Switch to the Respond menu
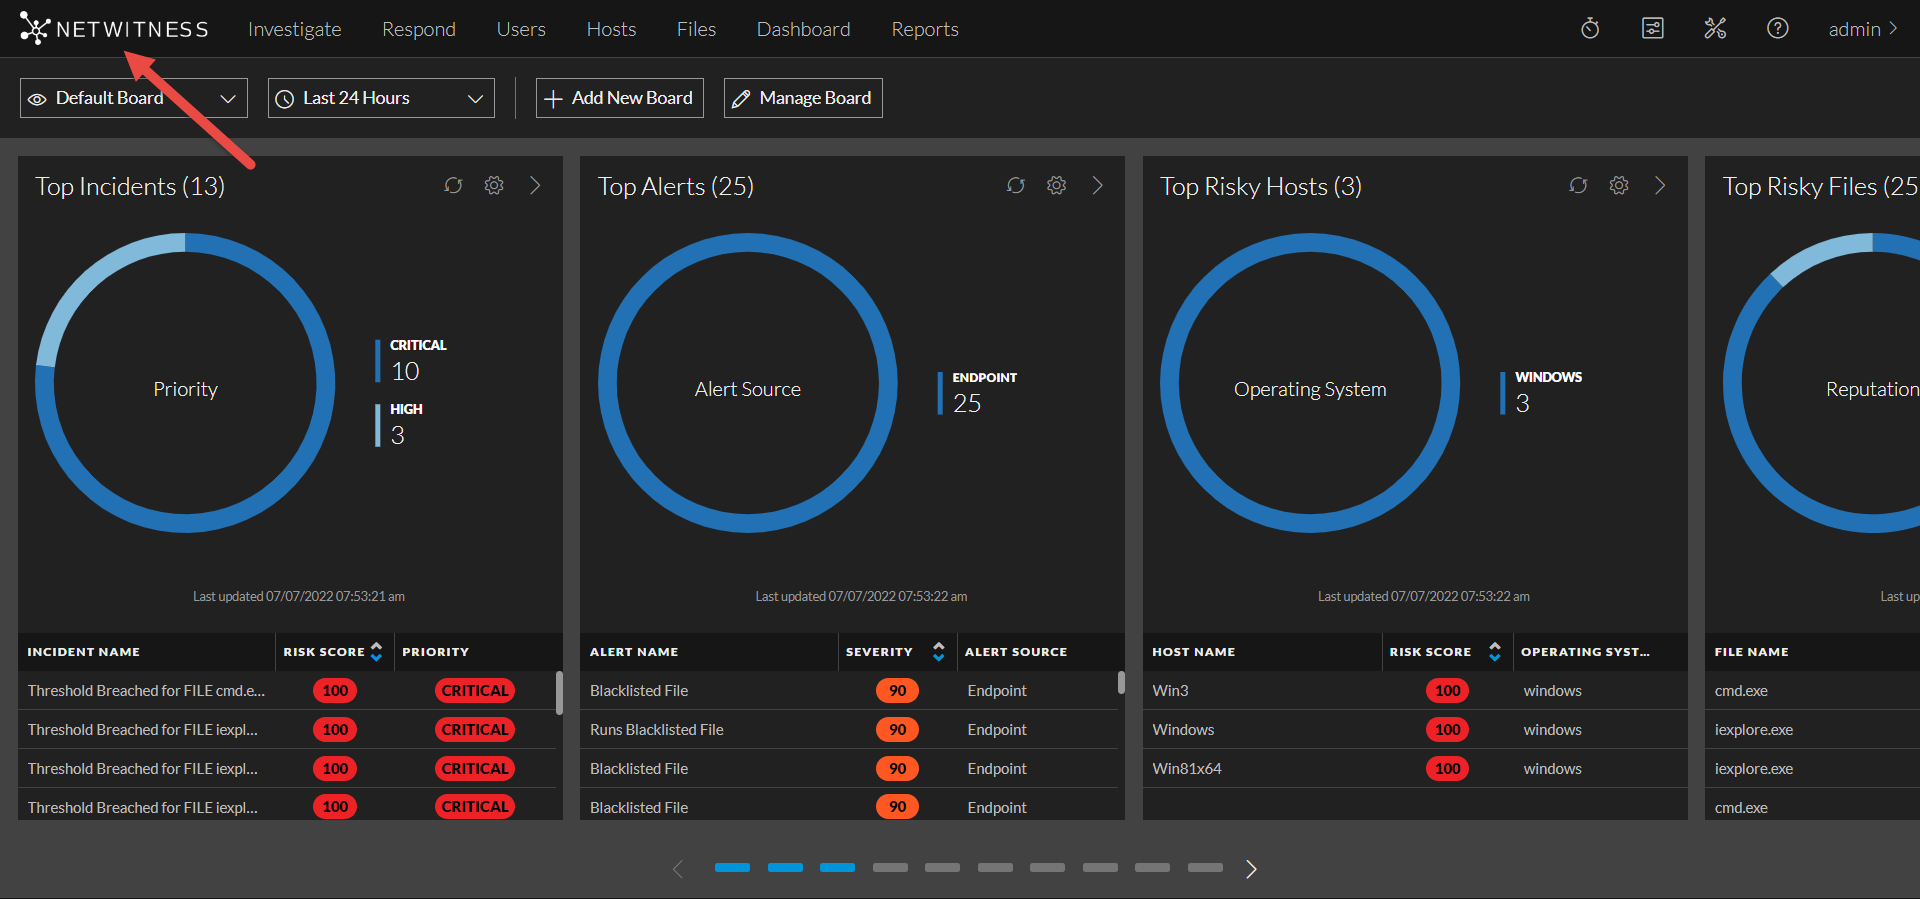The image size is (1920, 899). (x=418, y=29)
